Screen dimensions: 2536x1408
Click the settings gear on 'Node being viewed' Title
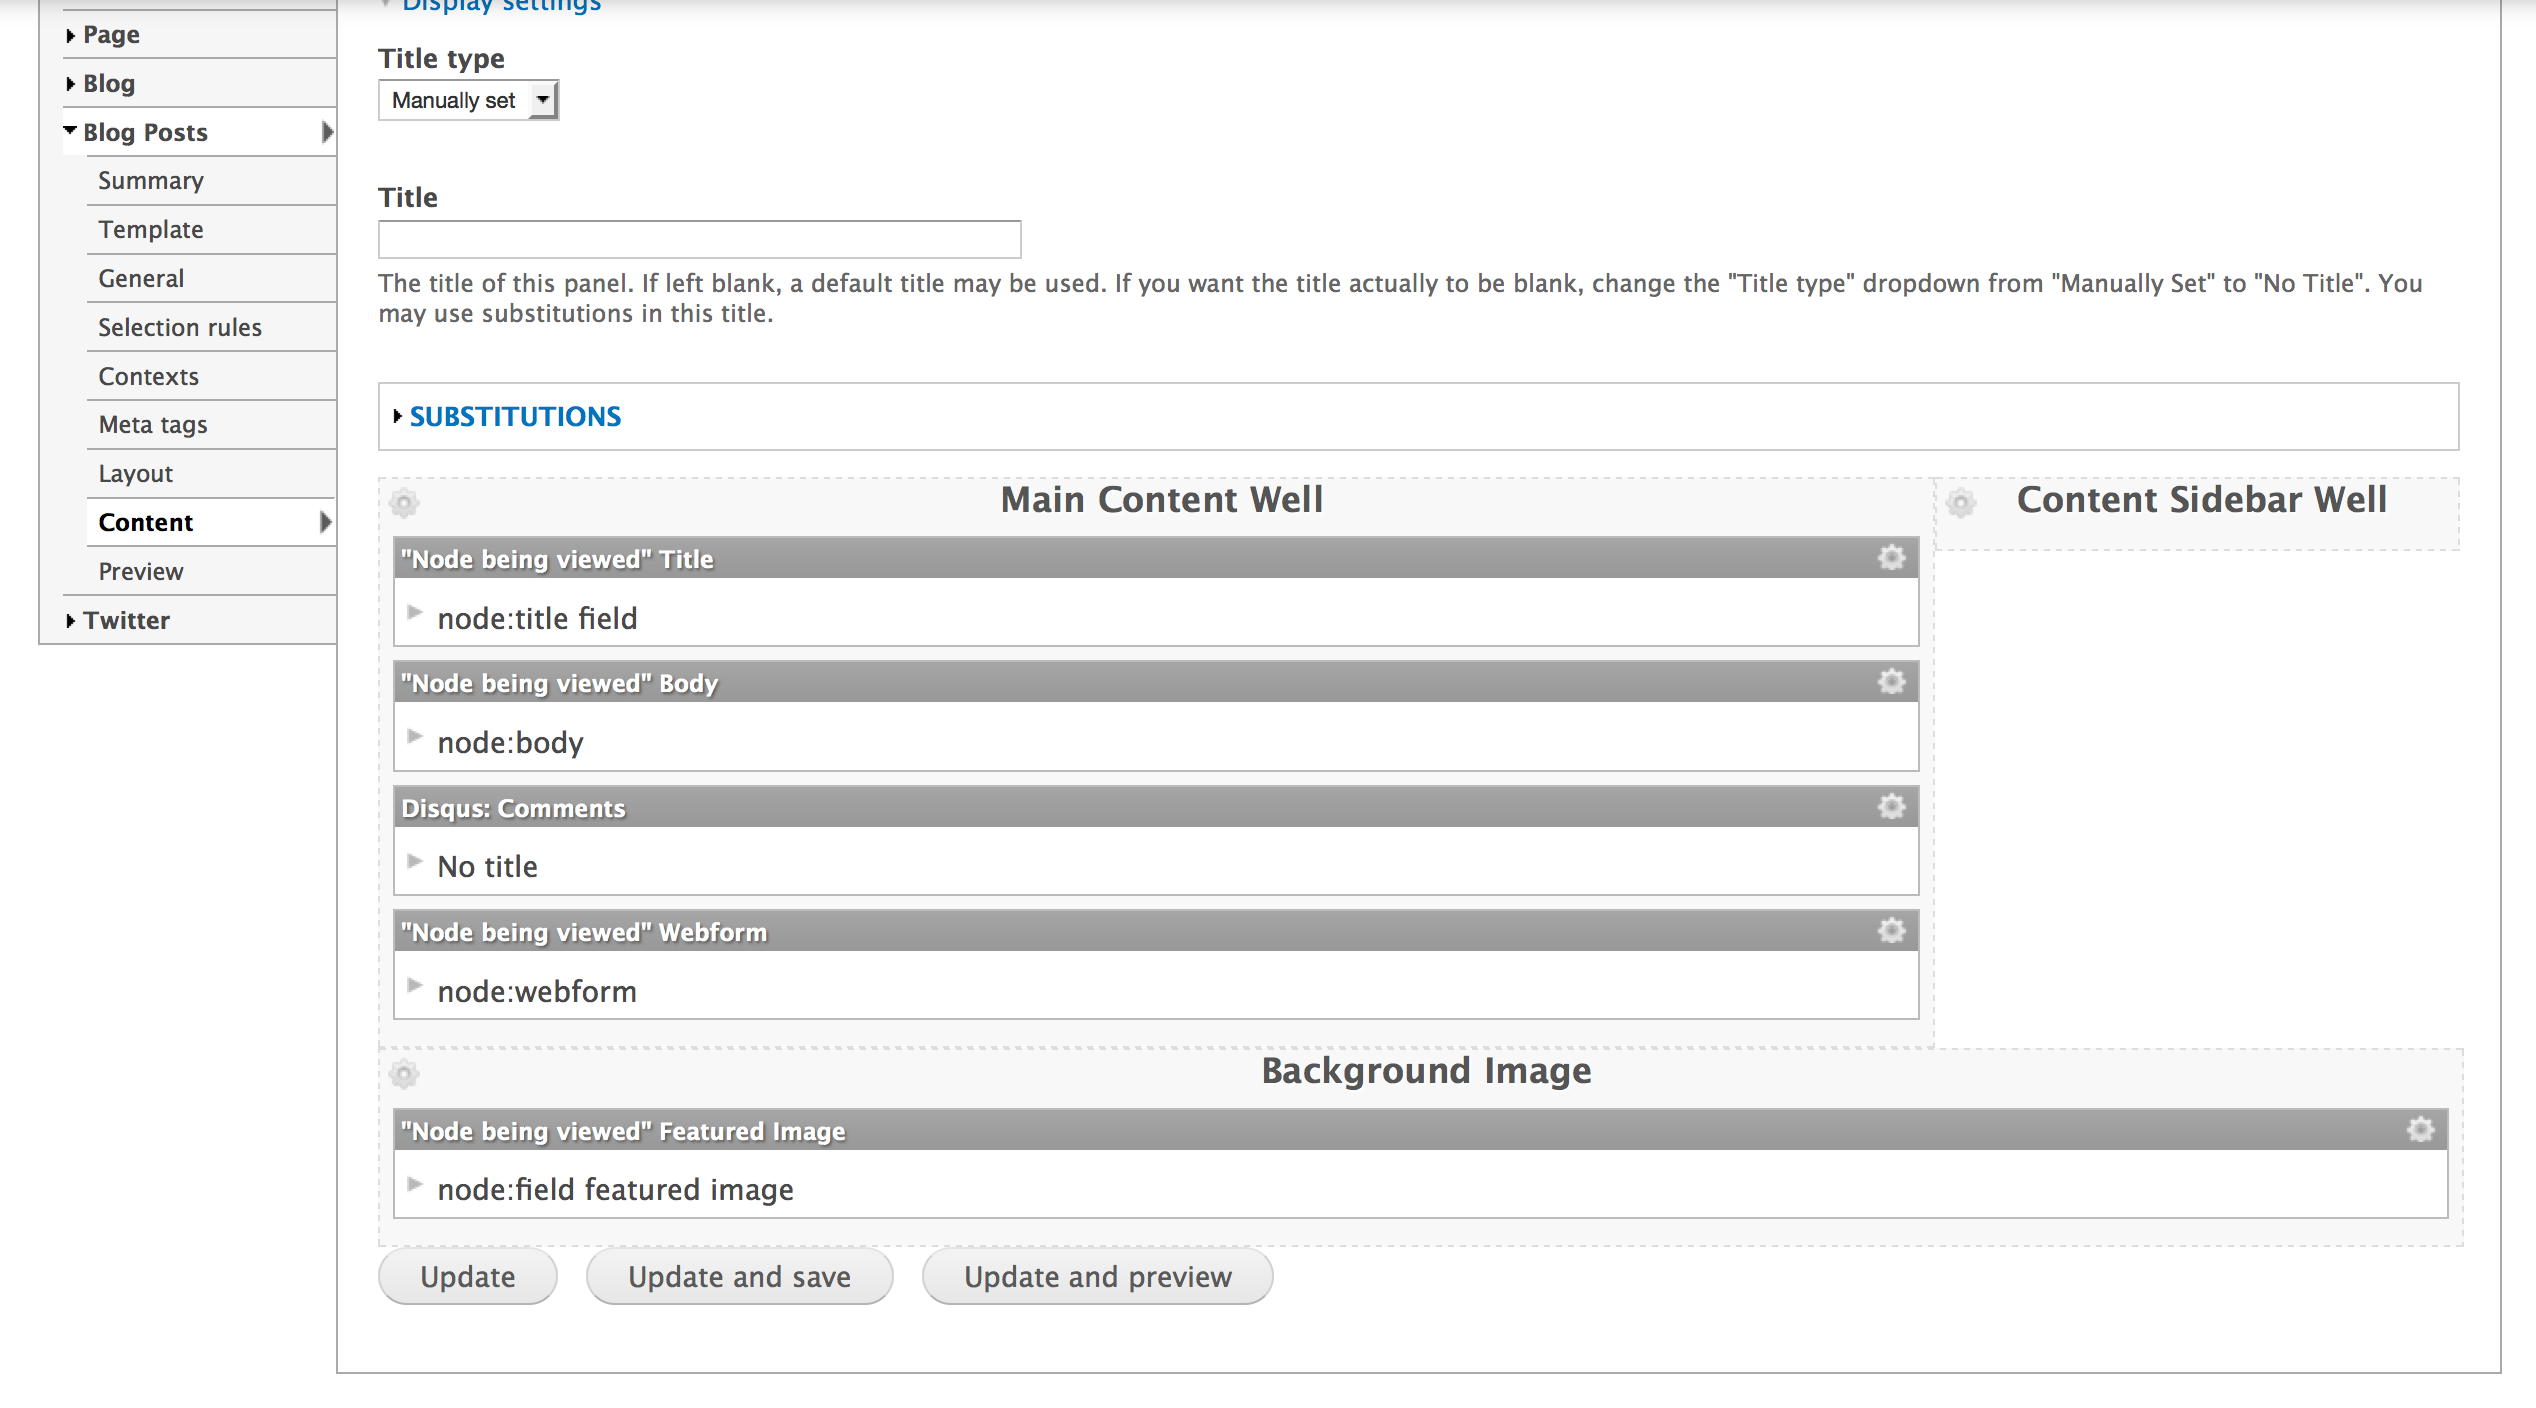tap(1891, 557)
